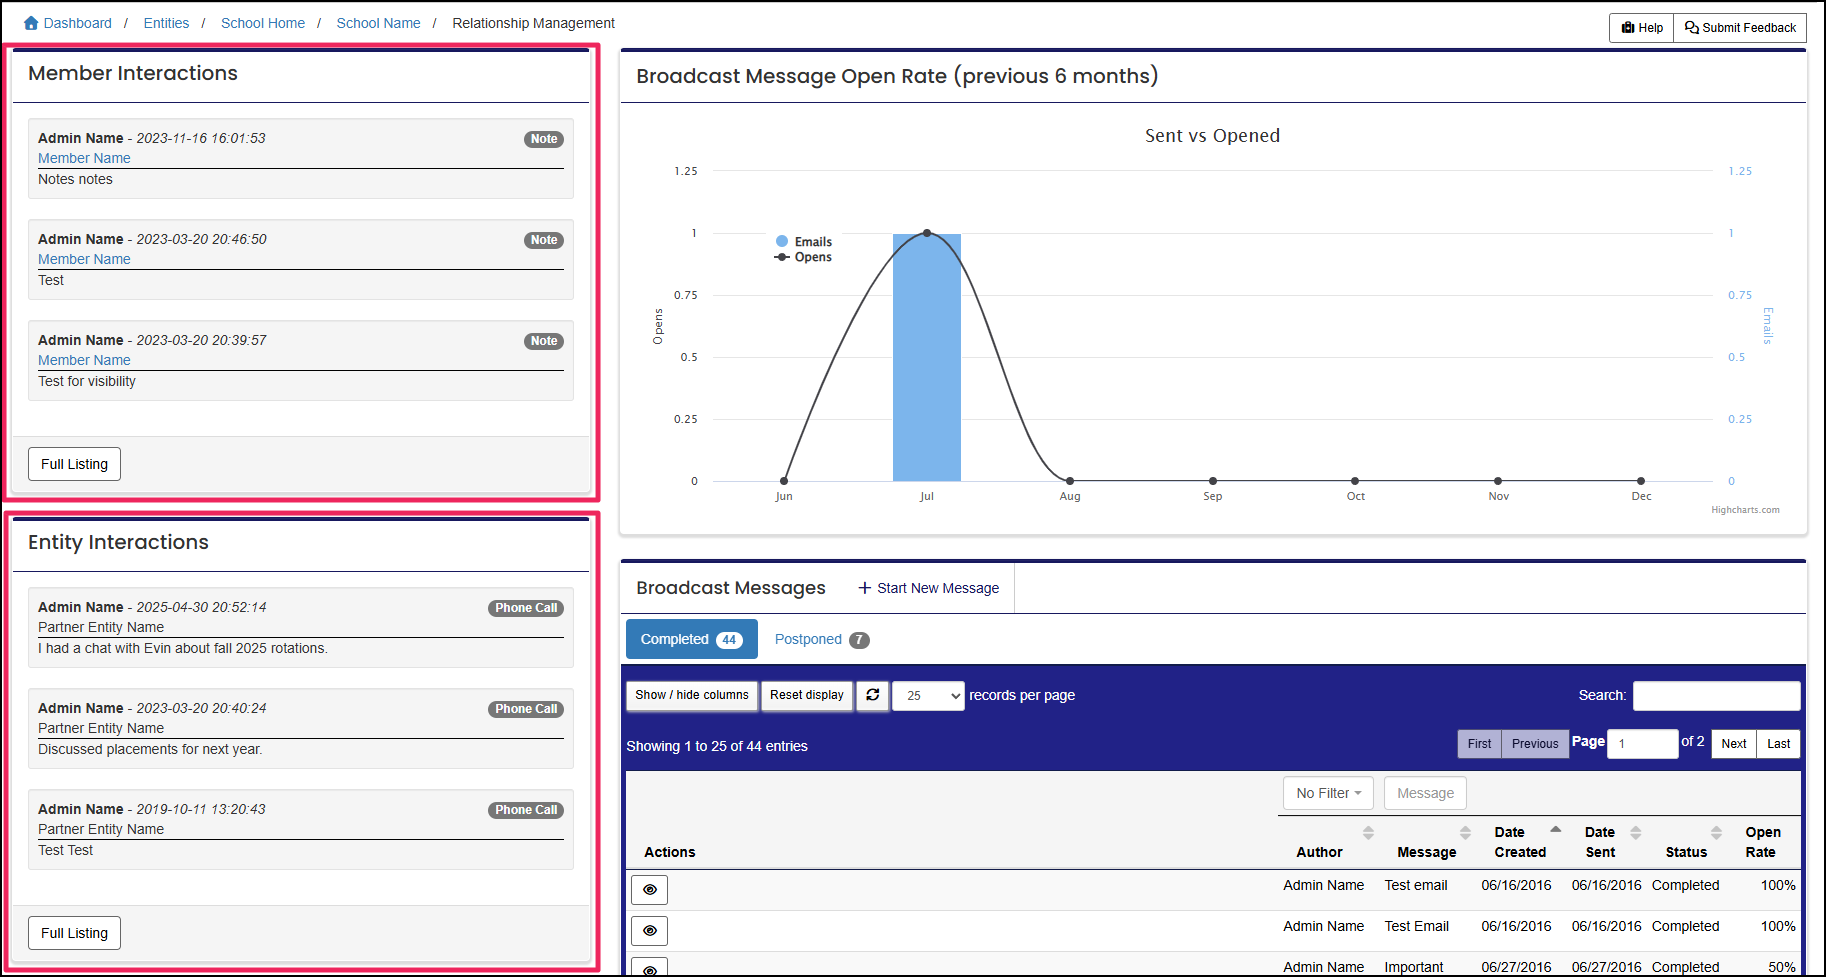1826x977 pixels.
Task: View the Important message using its eye icon
Action: click(x=649, y=967)
